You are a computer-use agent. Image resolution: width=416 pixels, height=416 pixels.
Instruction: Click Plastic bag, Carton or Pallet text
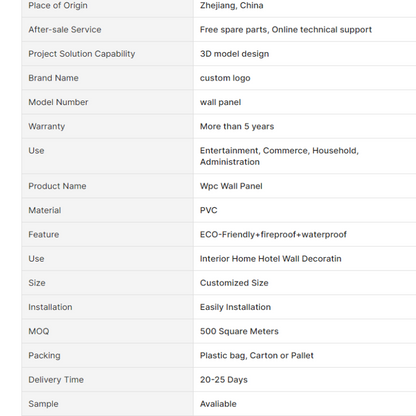click(257, 355)
